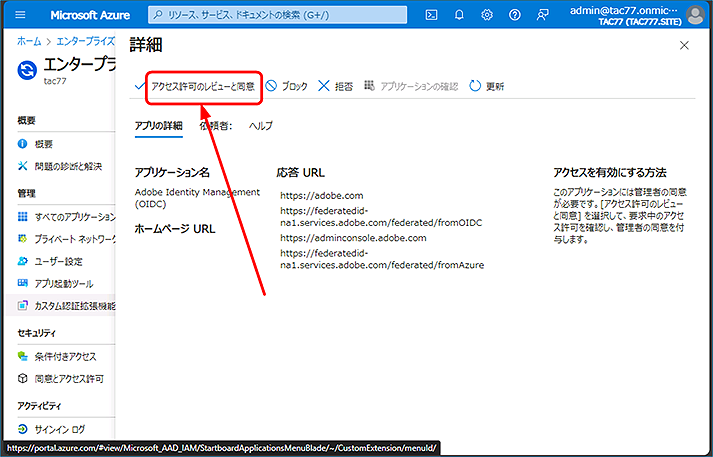This screenshot has height=457, width=713.
Task: Click the 条件付きアクセス shield icon
Action: pos(22,357)
